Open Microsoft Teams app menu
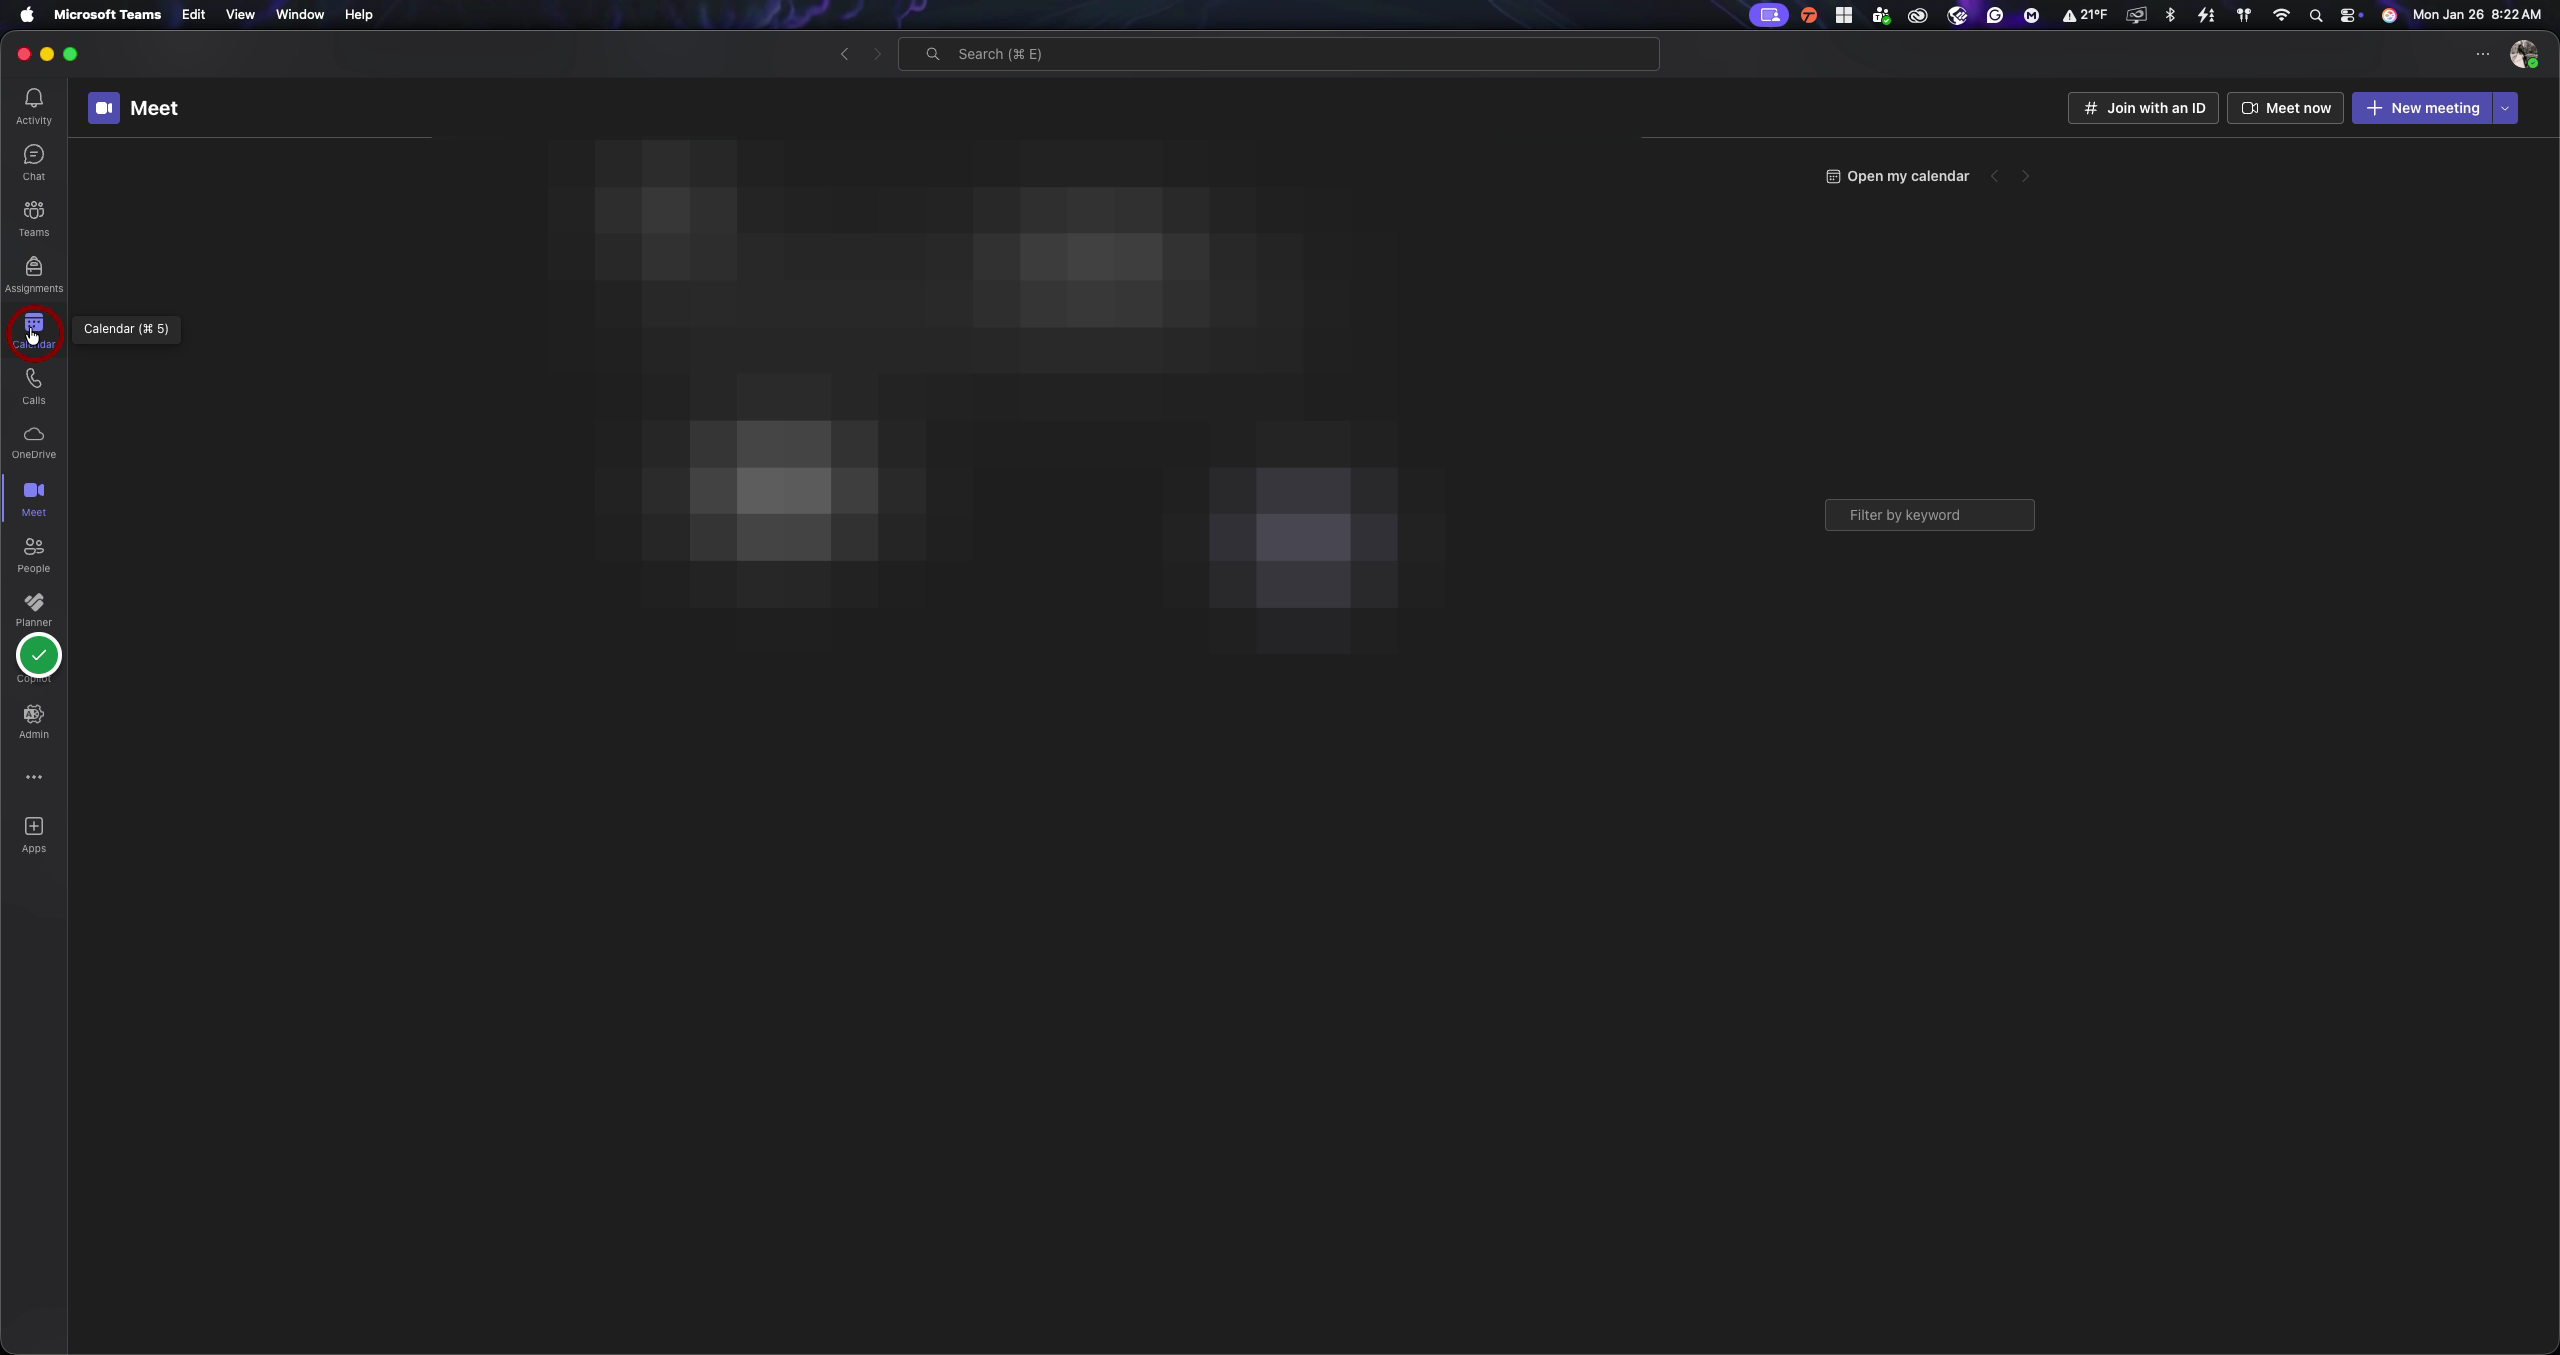This screenshot has height=1355, width=2560. pyautogui.click(x=107, y=14)
